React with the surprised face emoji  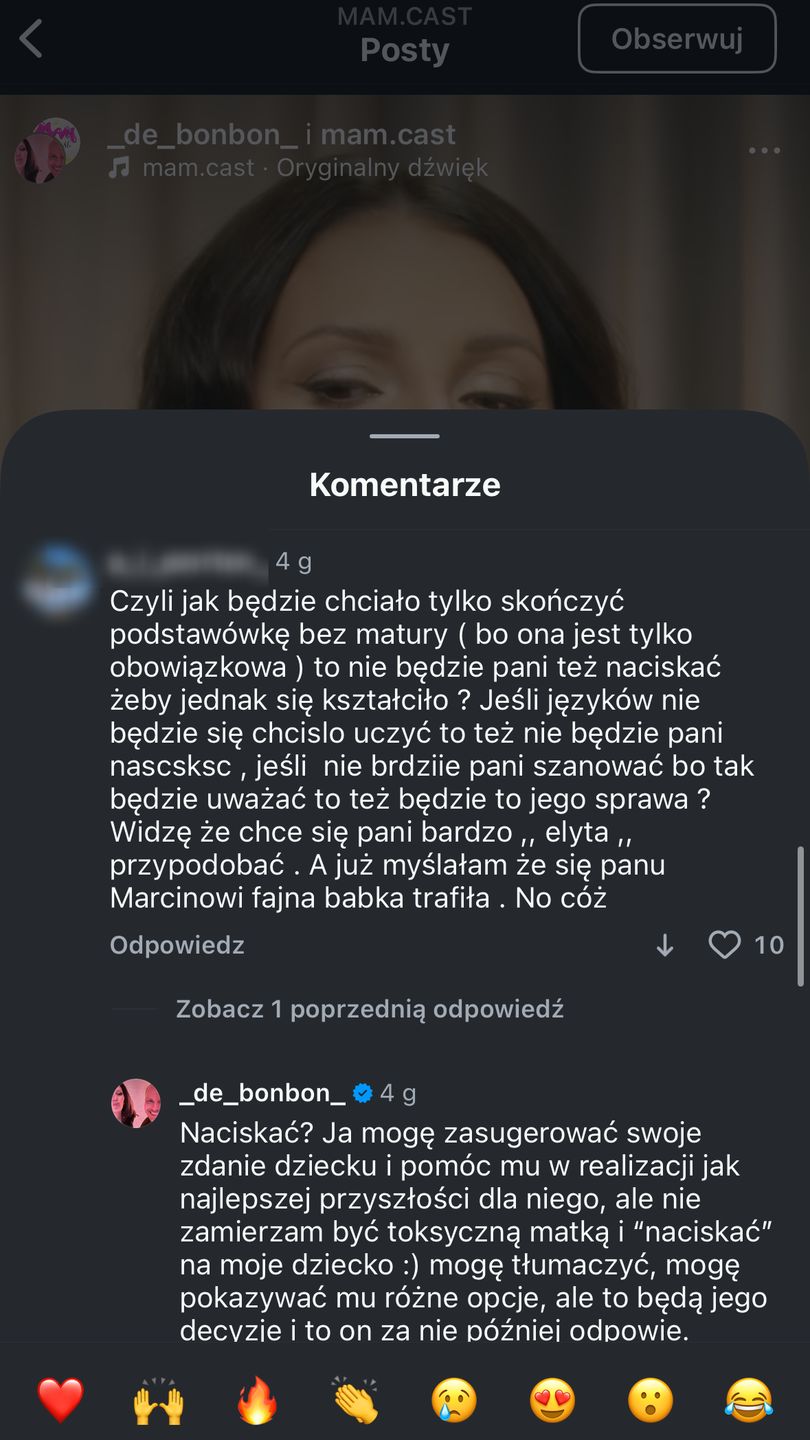[x=650, y=1400]
